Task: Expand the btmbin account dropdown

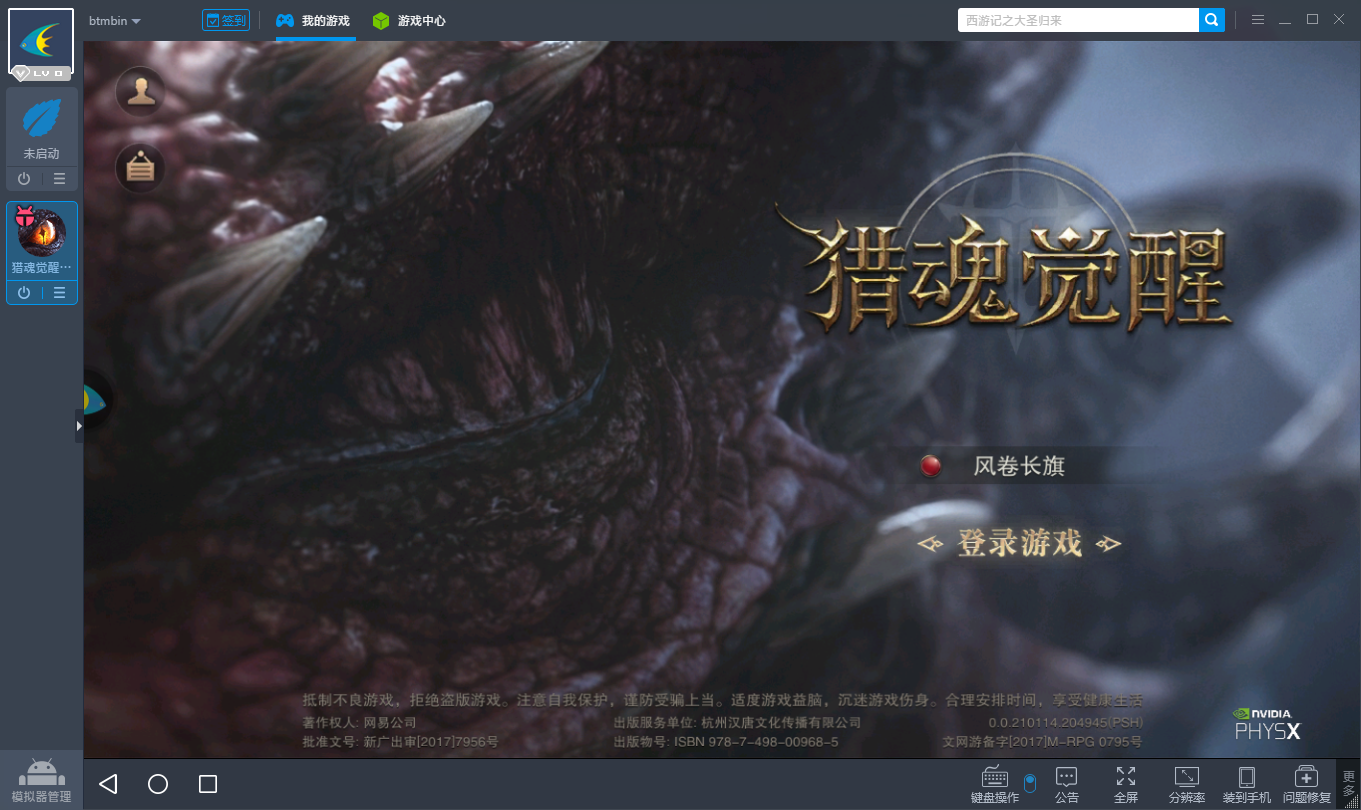Action: (114, 21)
